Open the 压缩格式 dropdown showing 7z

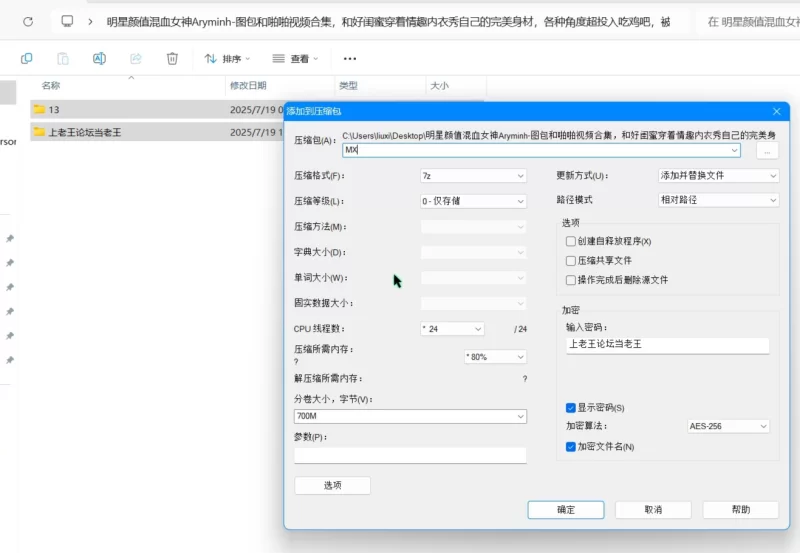pos(473,175)
